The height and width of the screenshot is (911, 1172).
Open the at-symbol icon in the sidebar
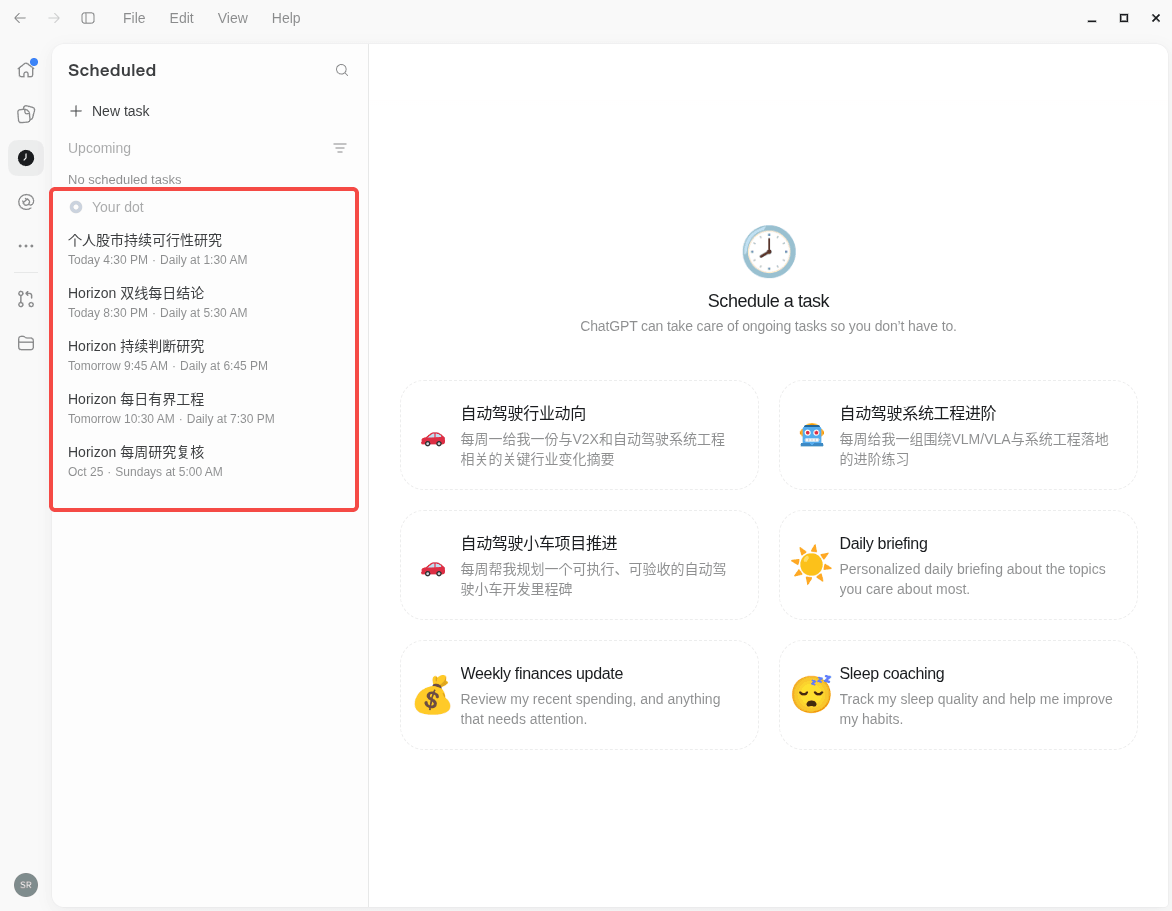click(x=26, y=202)
